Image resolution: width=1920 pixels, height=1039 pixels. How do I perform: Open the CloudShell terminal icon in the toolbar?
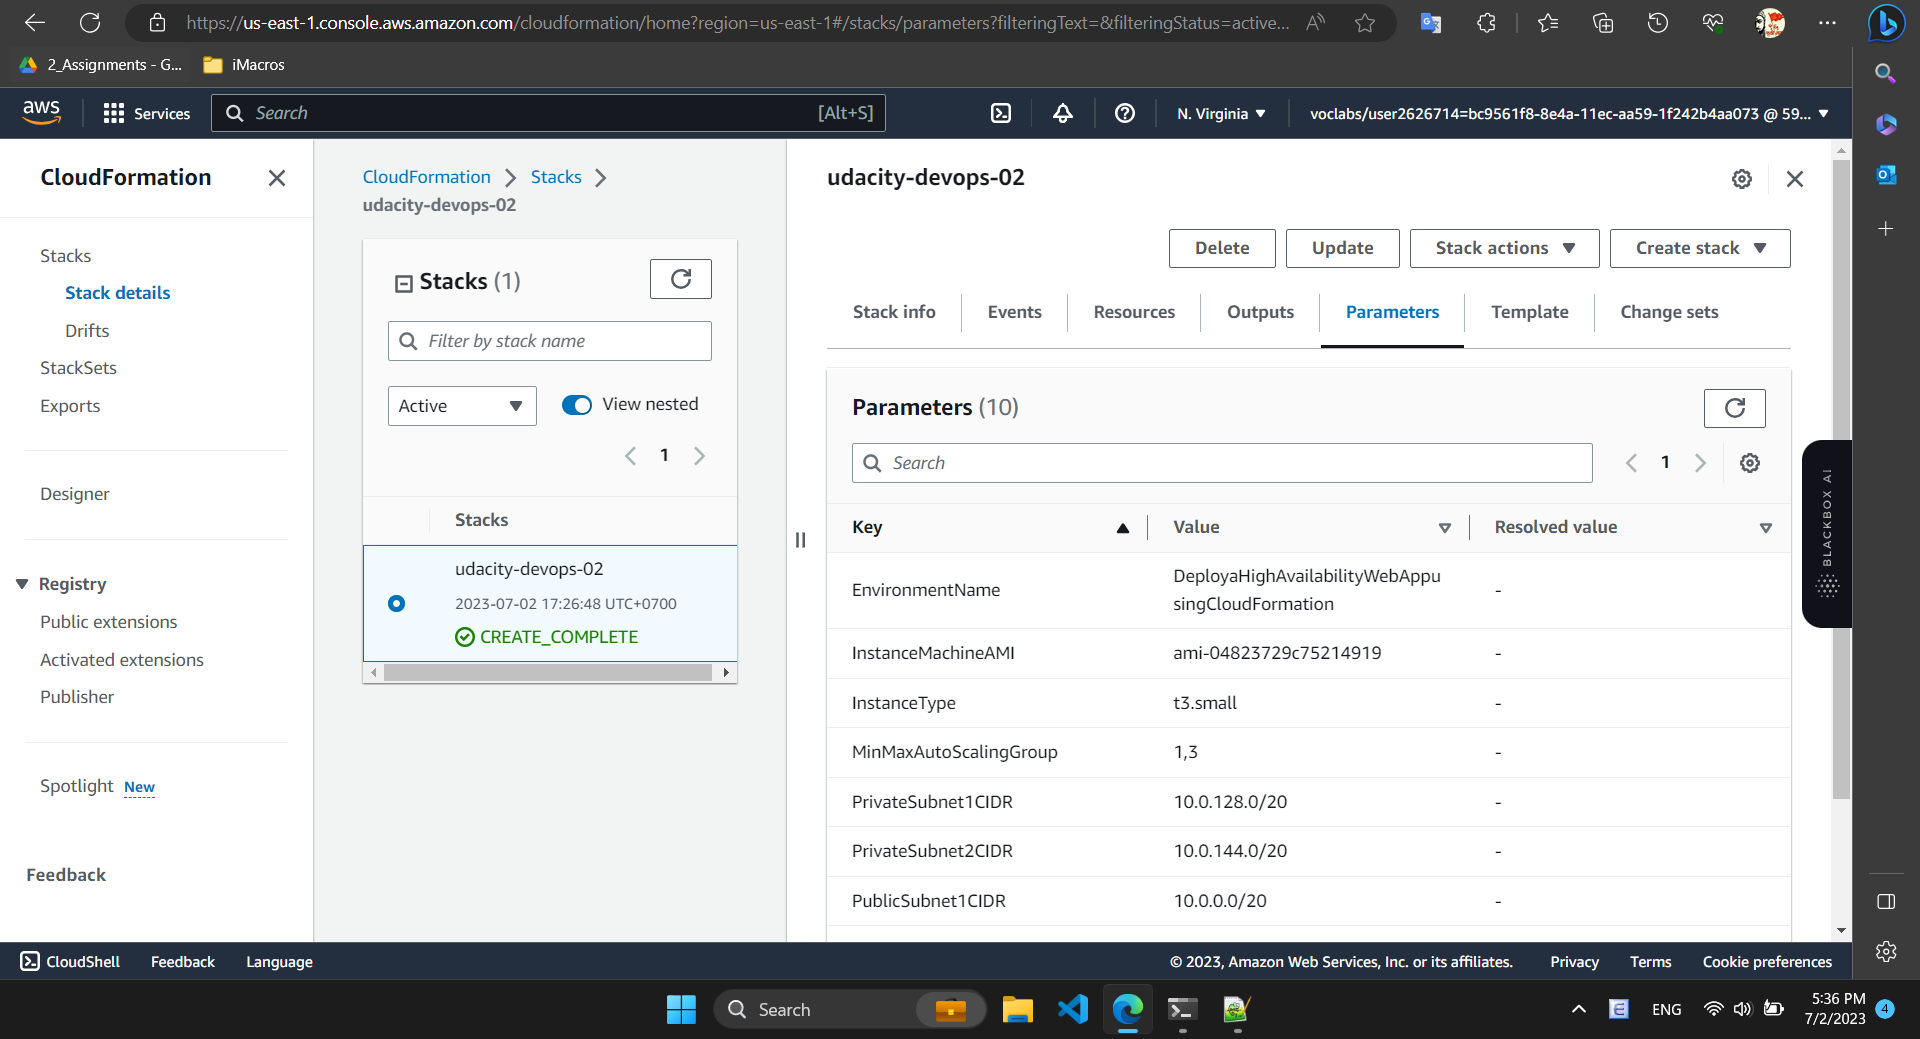point(1001,113)
